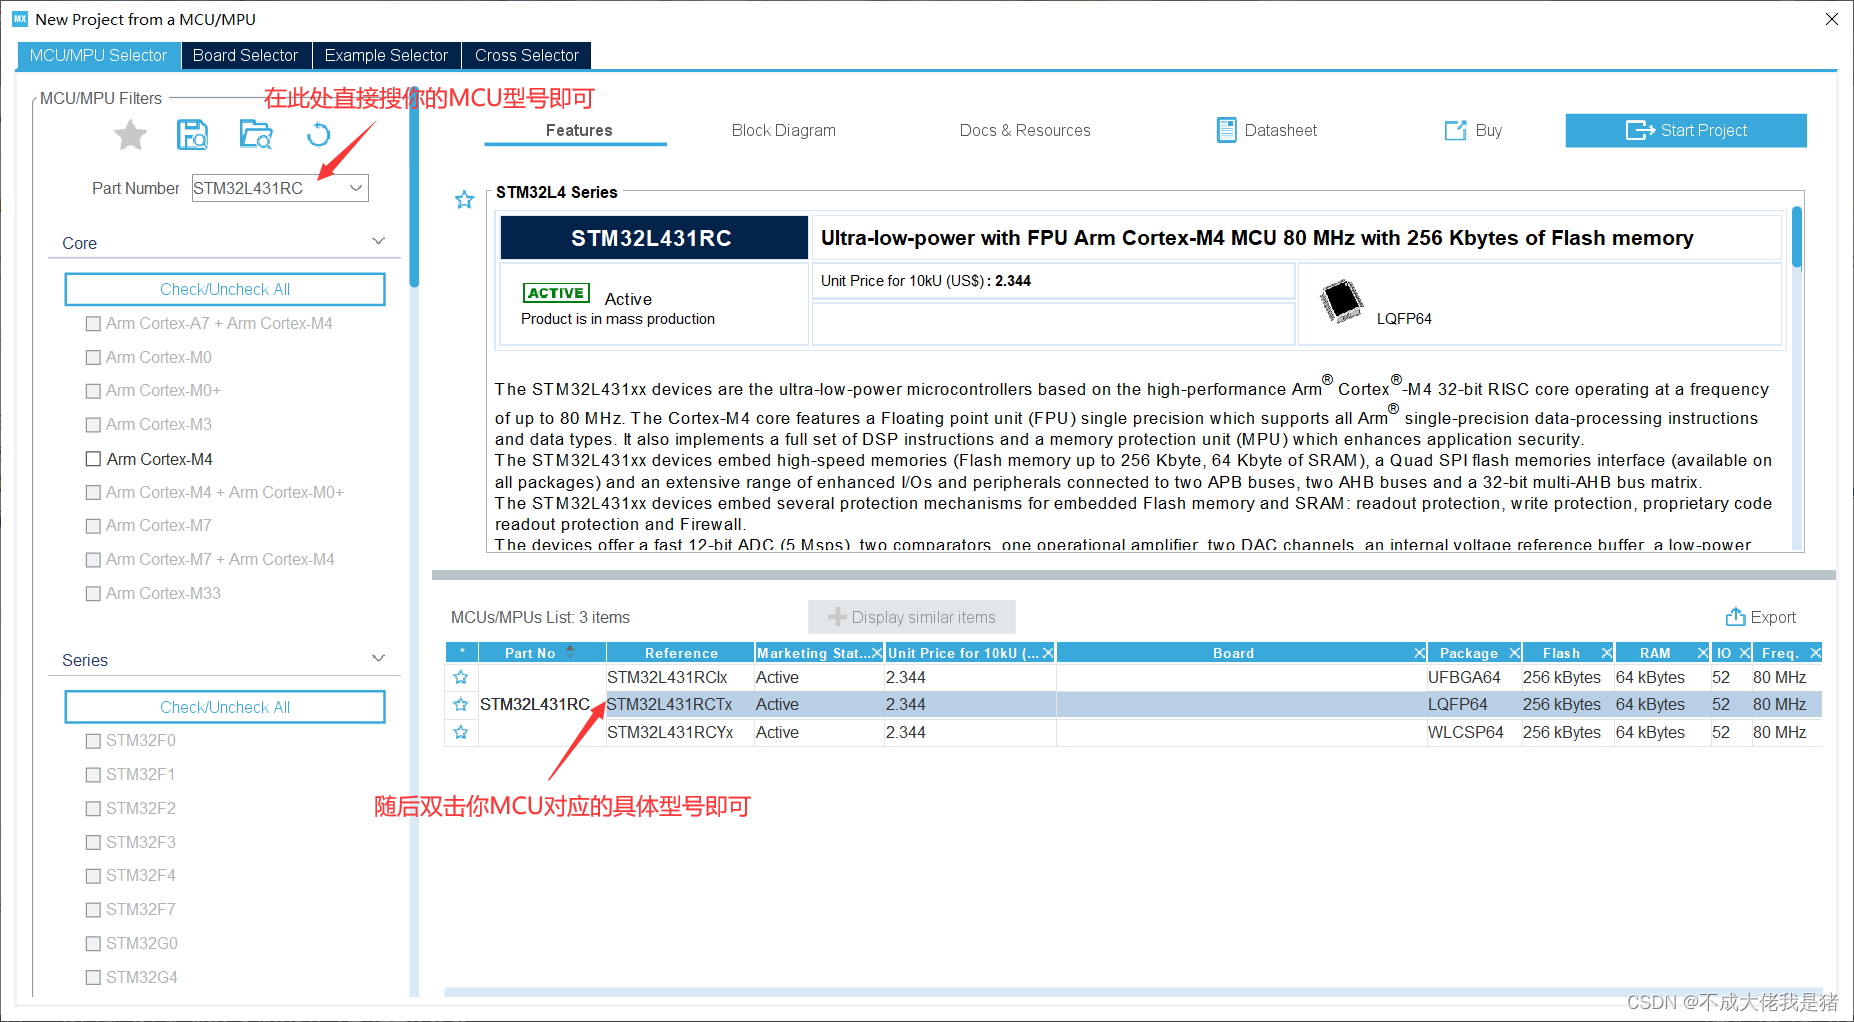Check the Arm Cortex-M33 core filter

93,594
